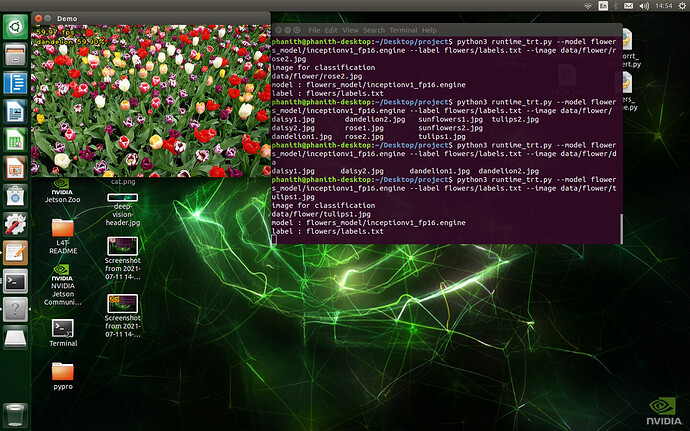Open the Text Editor notepad launcher icon
This screenshot has height=431, width=690.
click(15, 253)
